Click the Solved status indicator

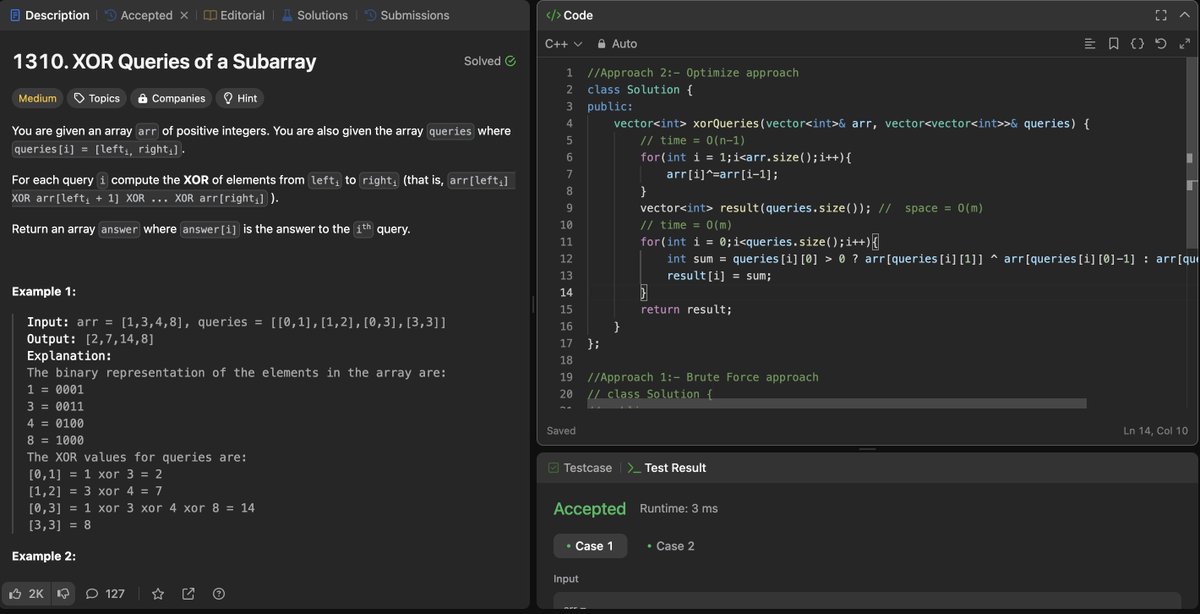tap(490, 61)
